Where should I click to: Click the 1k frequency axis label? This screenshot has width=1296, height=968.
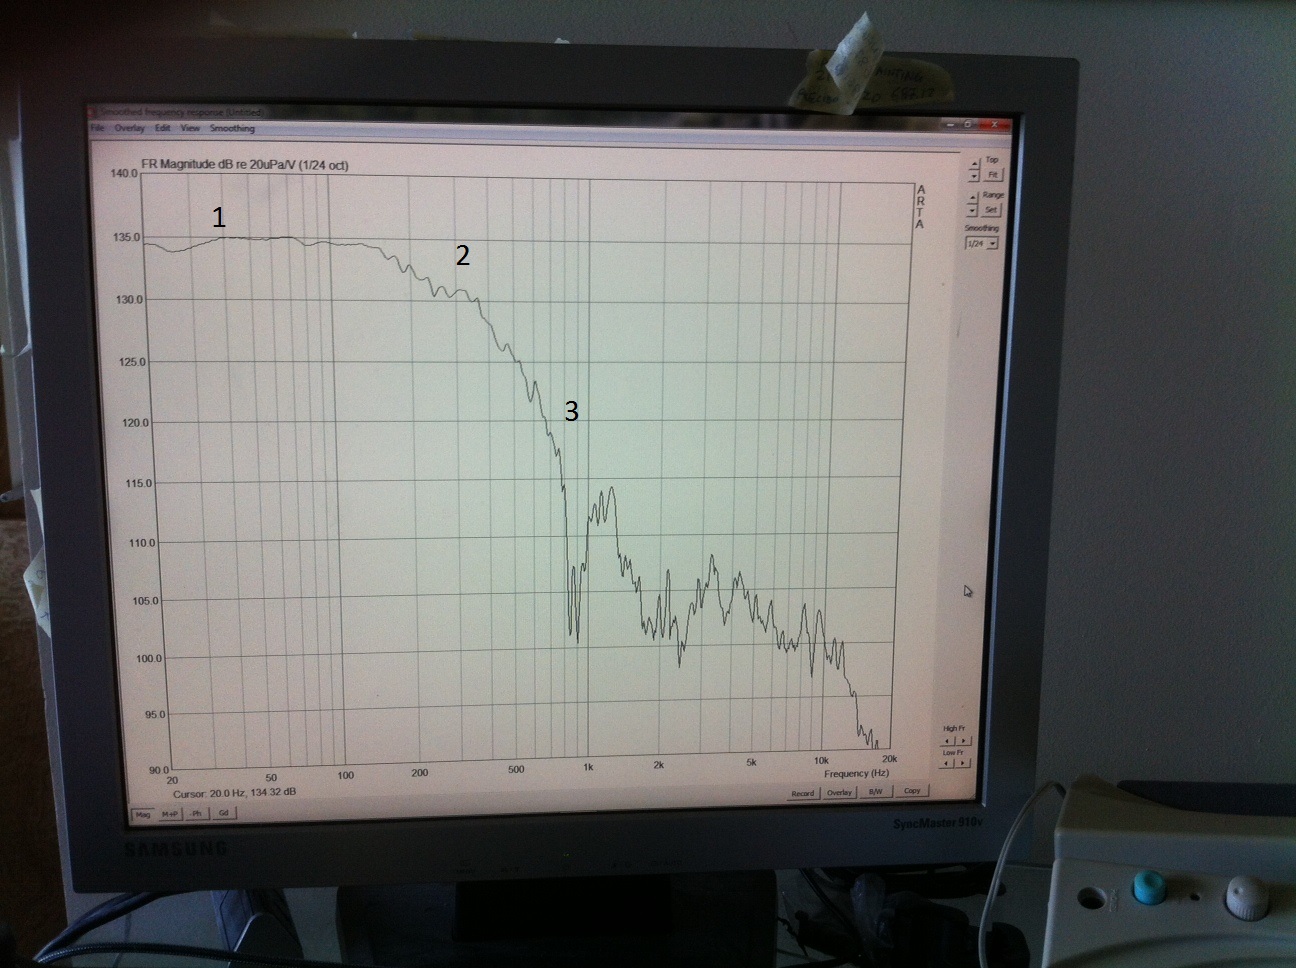tap(588, 768)
